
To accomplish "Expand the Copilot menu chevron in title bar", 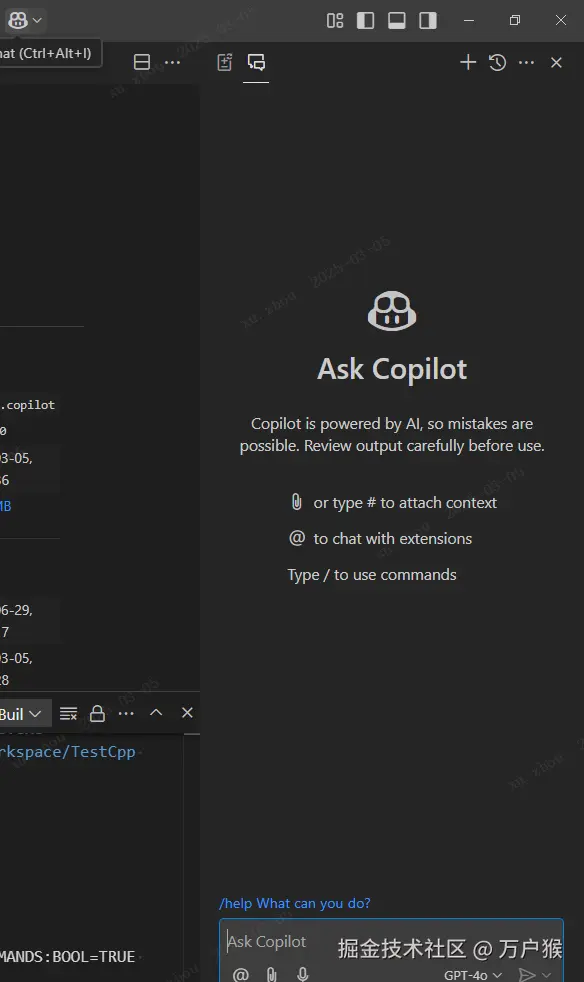I will pos(37,21).
